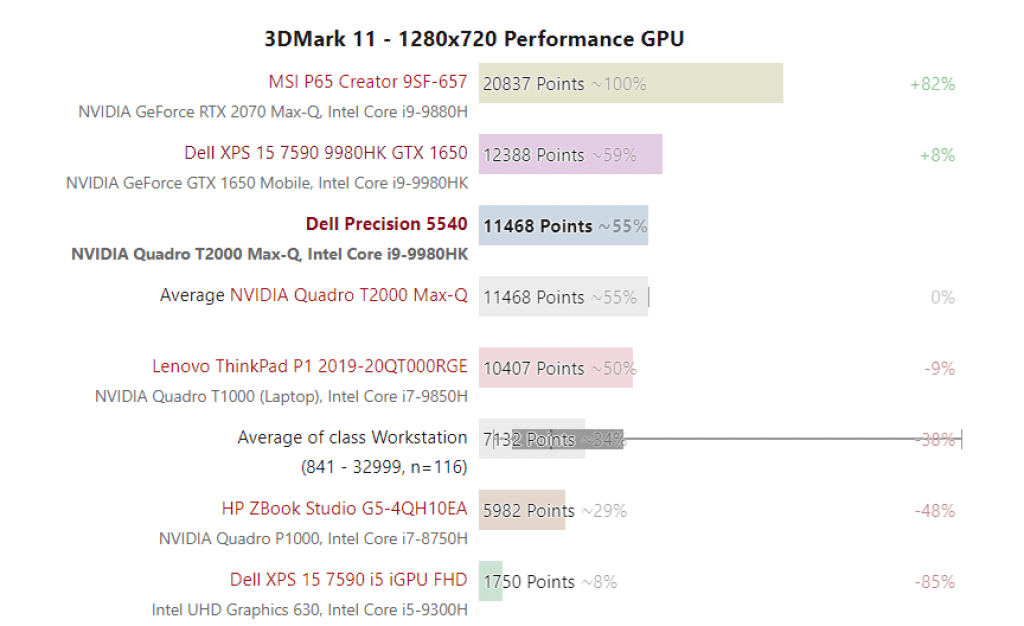Click the 5982 Points bar

522,510
